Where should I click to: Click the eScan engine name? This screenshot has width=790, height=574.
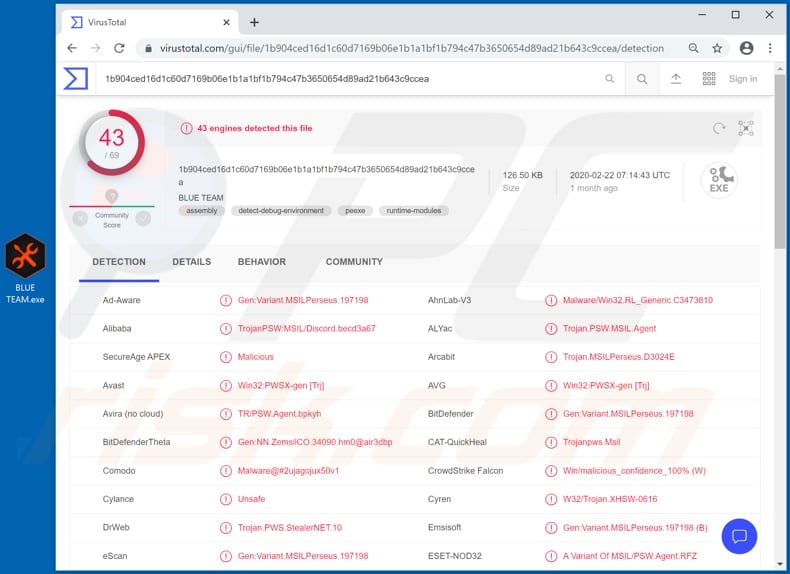coord(115,556)
